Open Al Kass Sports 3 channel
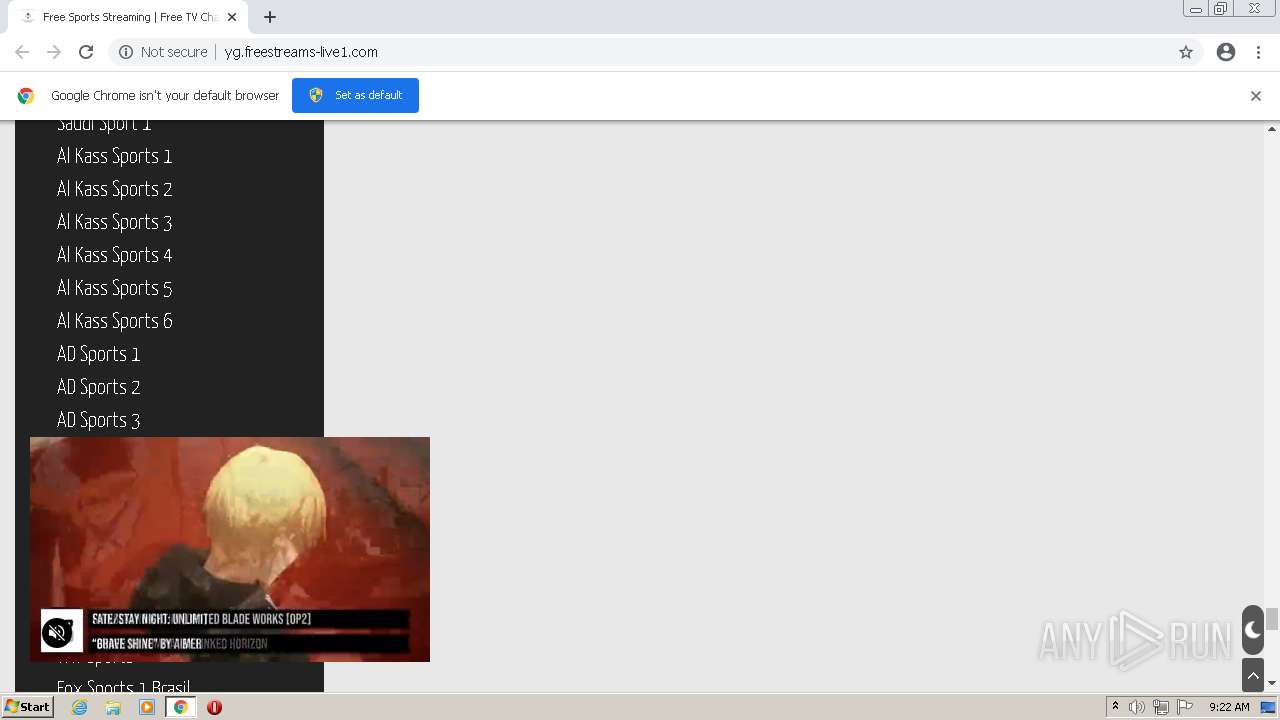 point(115,222)
